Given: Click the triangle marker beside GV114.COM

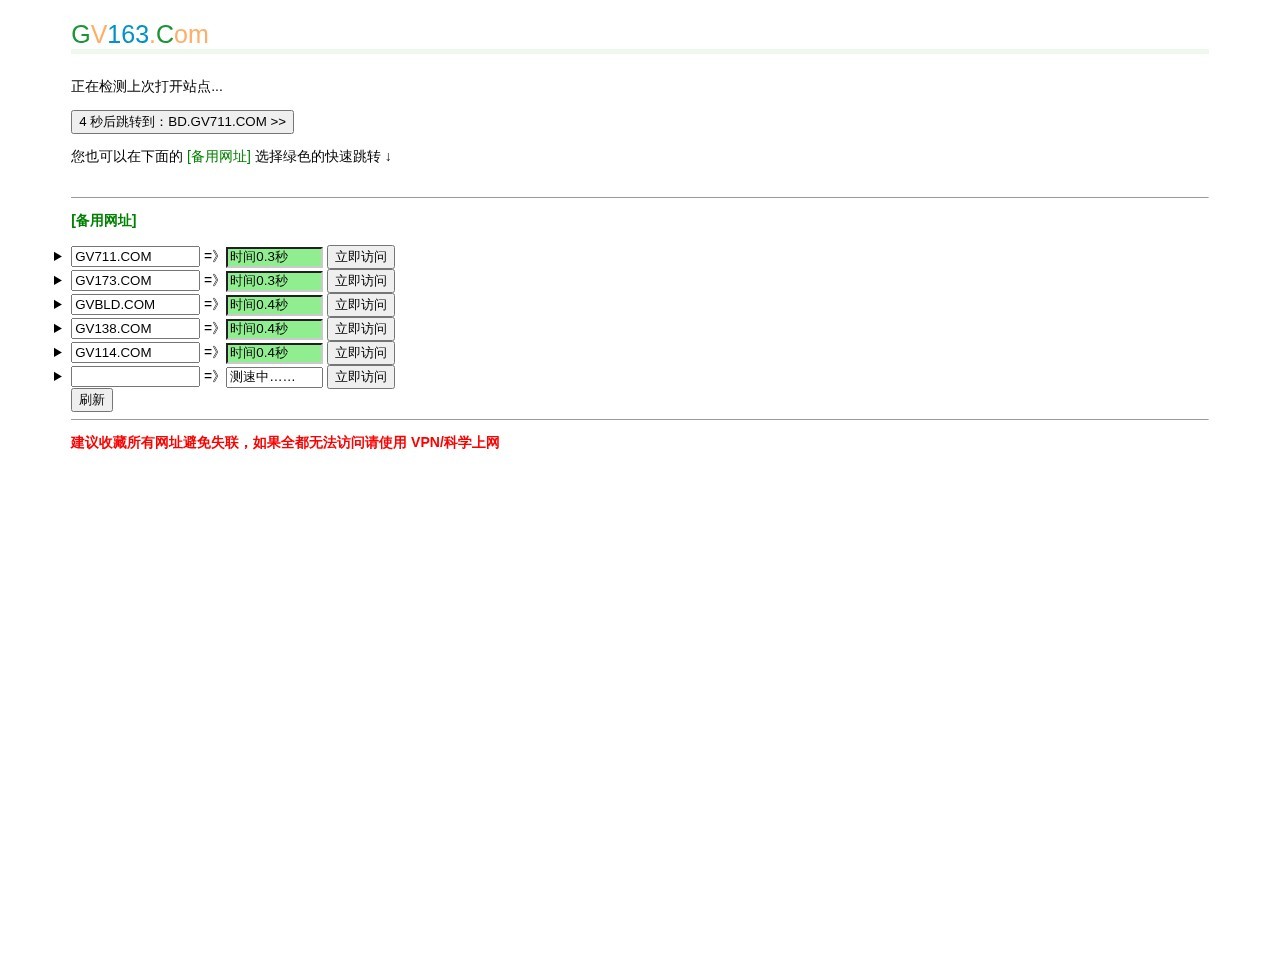Looking at the screenshot, I should tap(58, 353).
